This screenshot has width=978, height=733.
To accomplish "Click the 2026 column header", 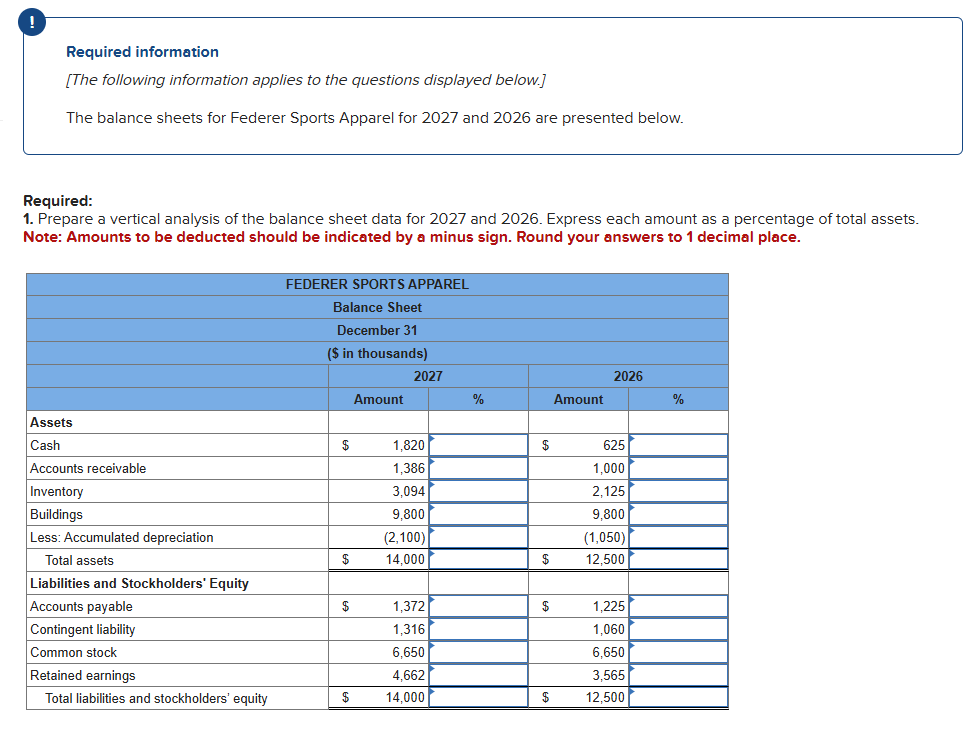I will (x=628, y=376).
